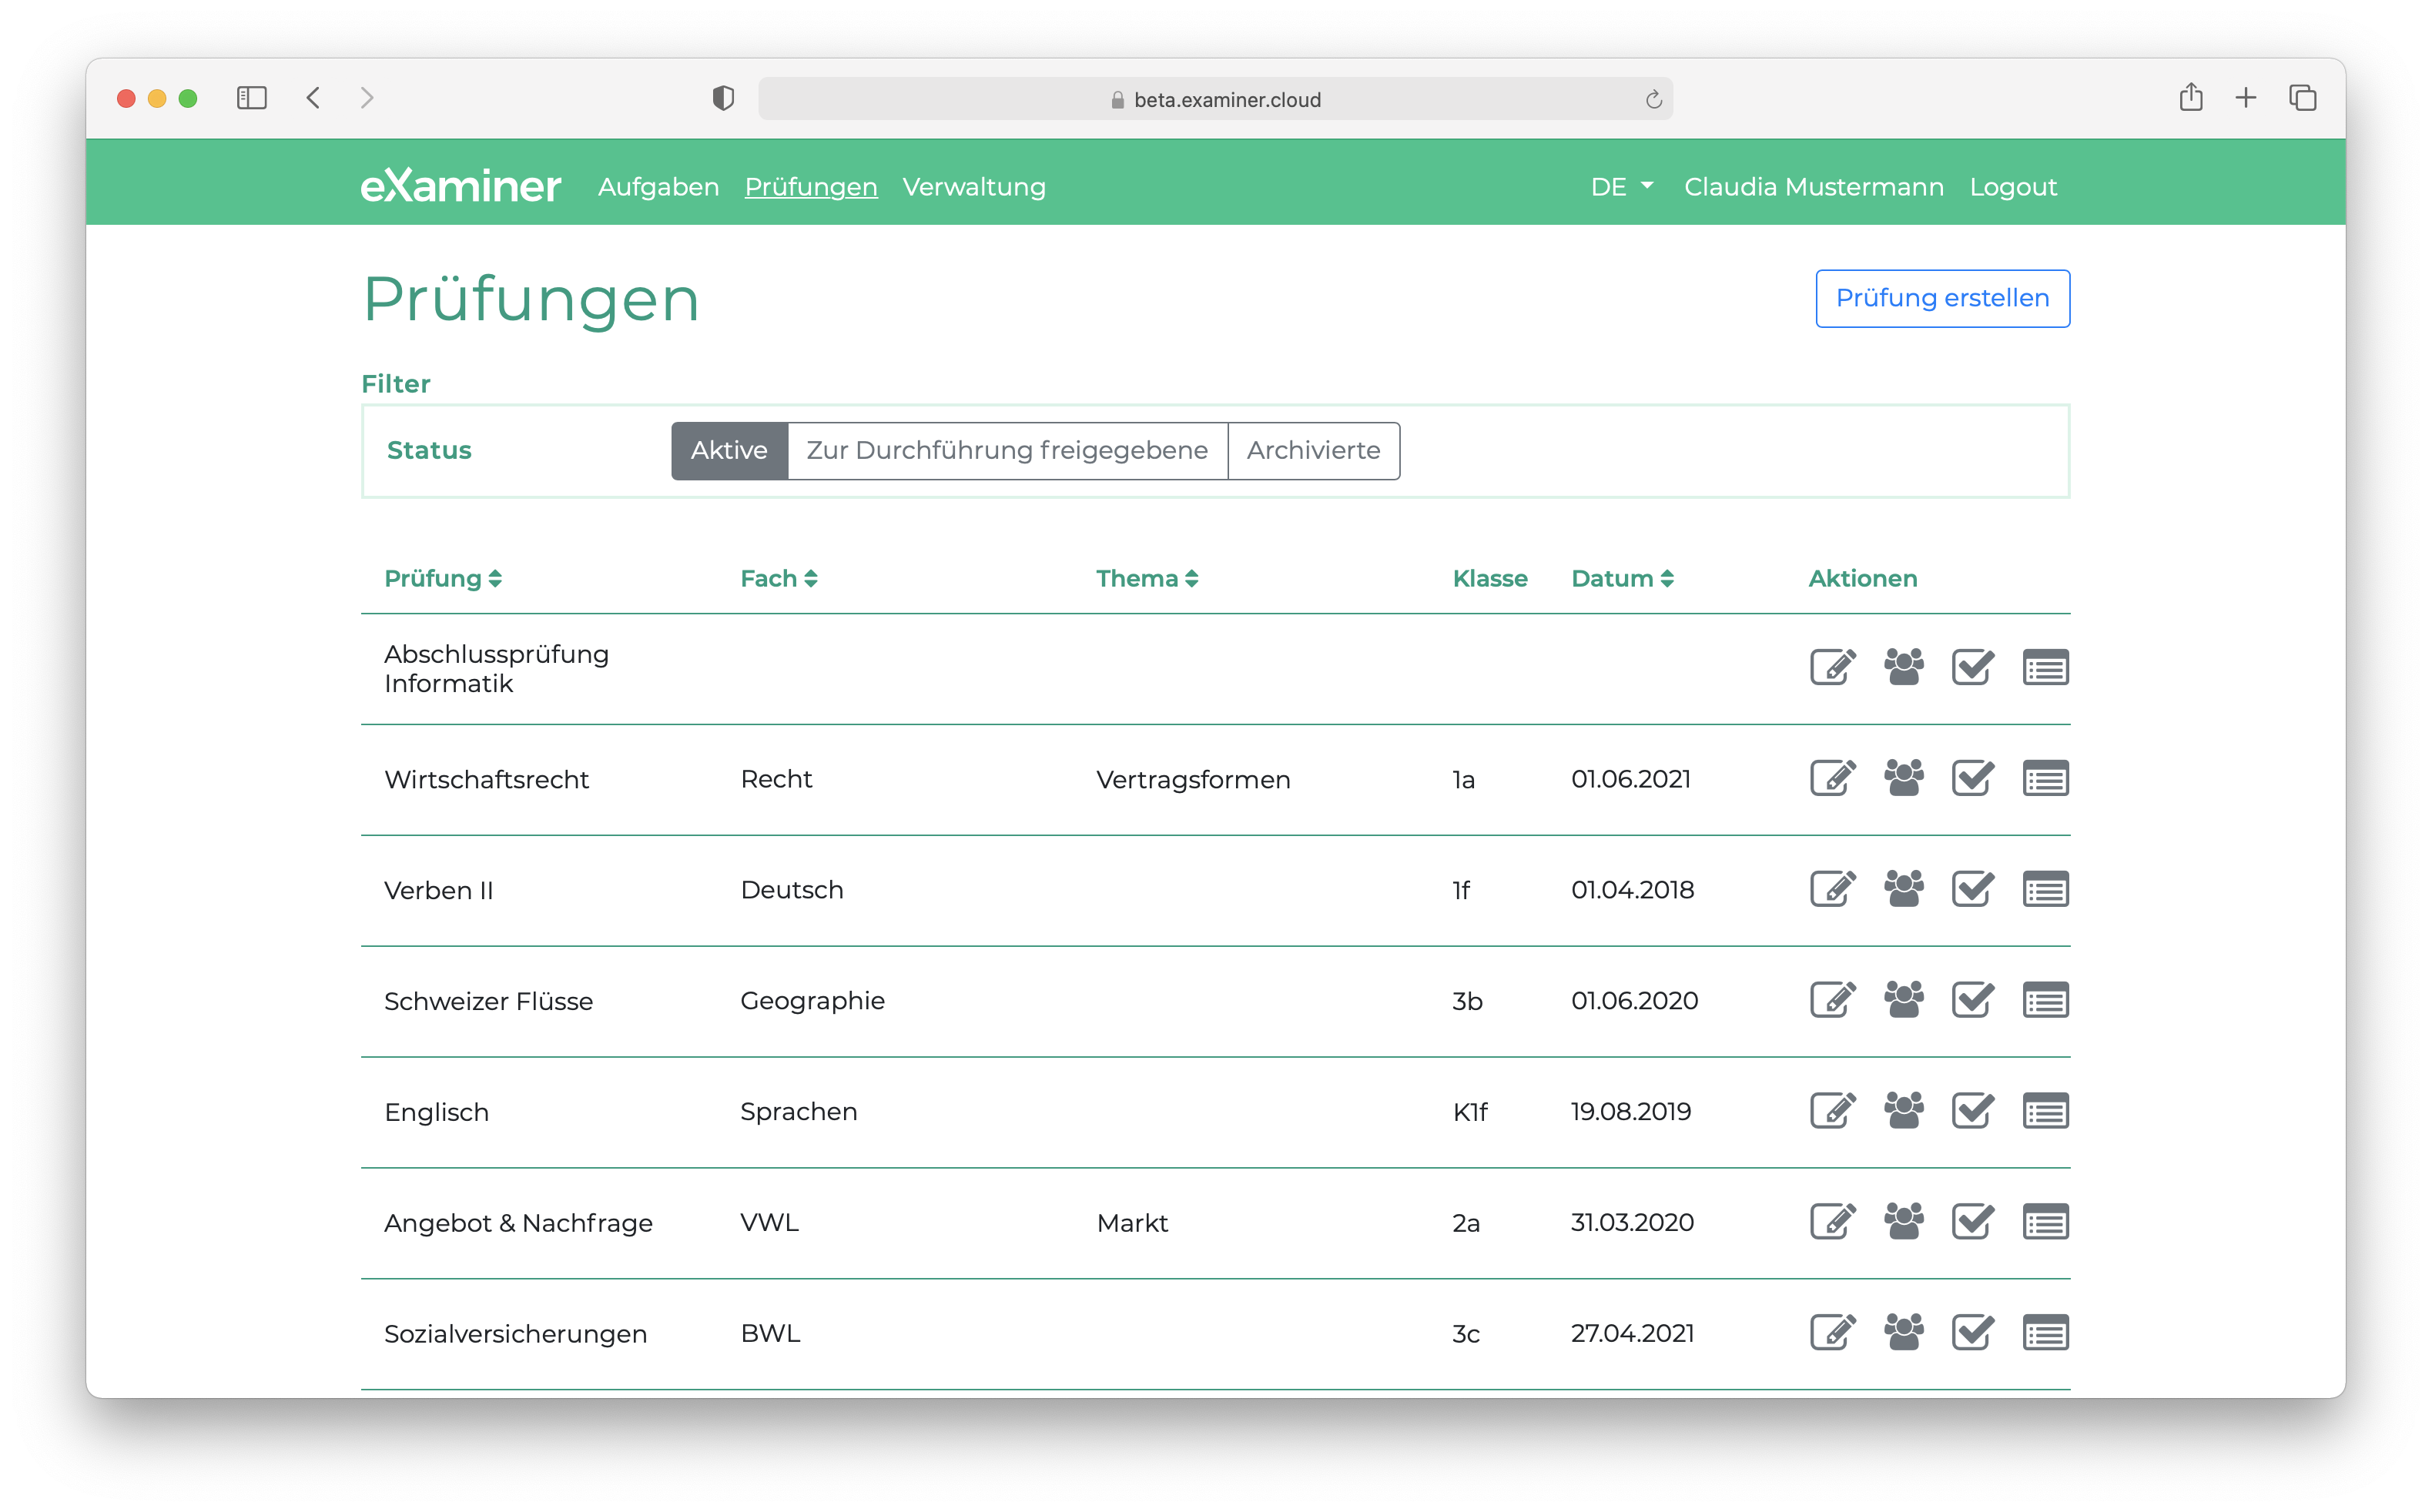The width and height of the screenshot is (2432, 1512).
Task: Go to Aufgaben in navigation
Action: tap(658, 187)
